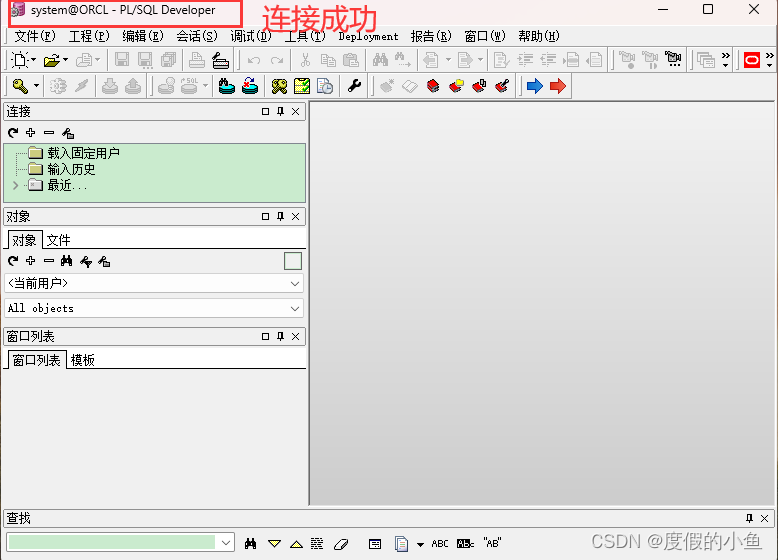Toggle the "AB" whole word search option

pos(492,544)
